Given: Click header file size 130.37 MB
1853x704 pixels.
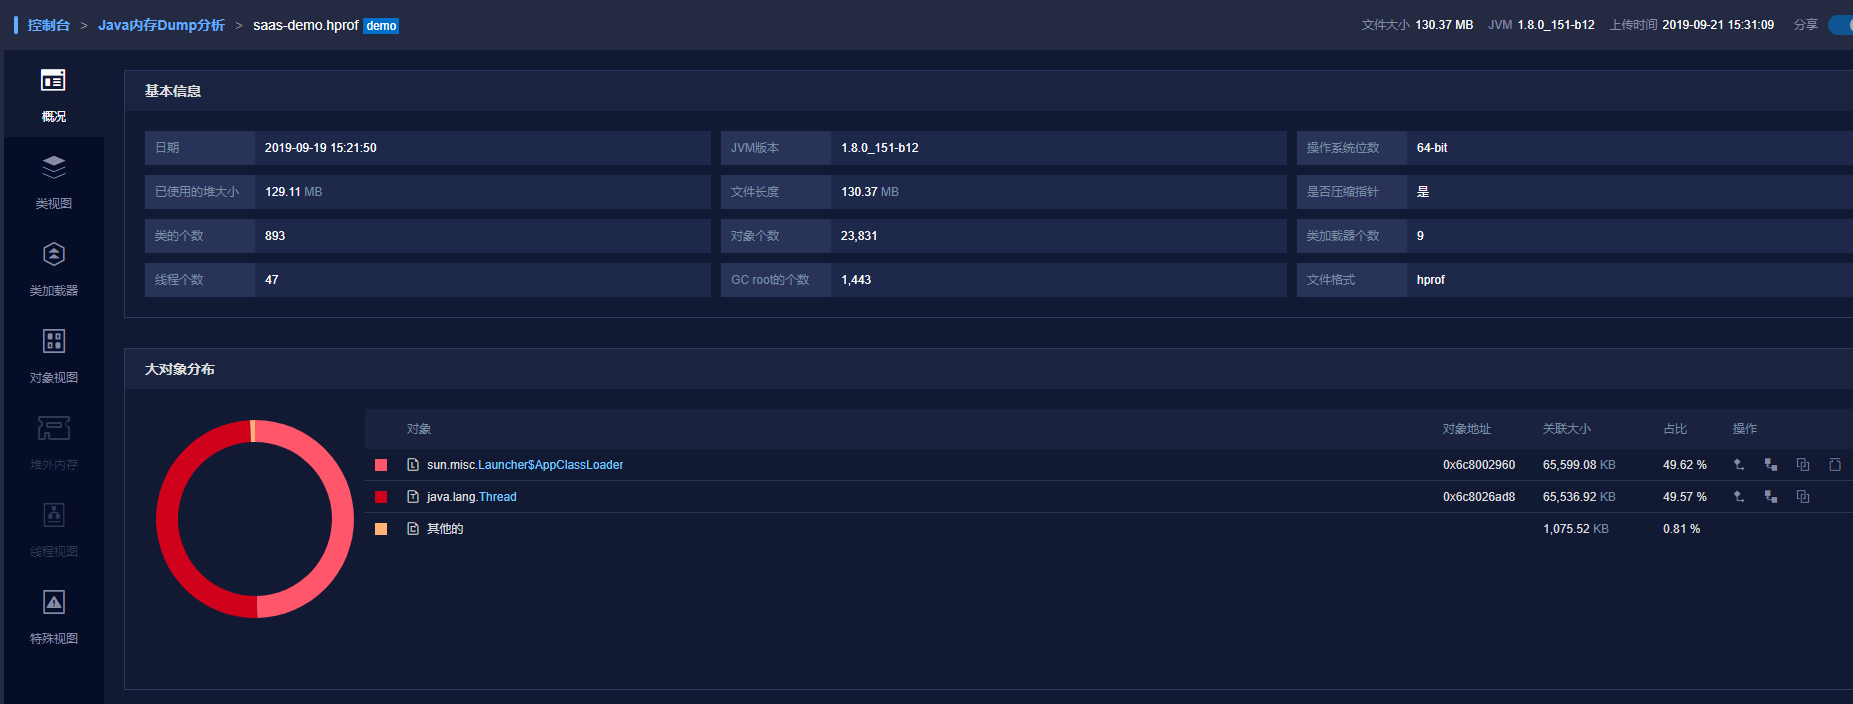Looking at the screenshot, I should [x=1444, y=25].
